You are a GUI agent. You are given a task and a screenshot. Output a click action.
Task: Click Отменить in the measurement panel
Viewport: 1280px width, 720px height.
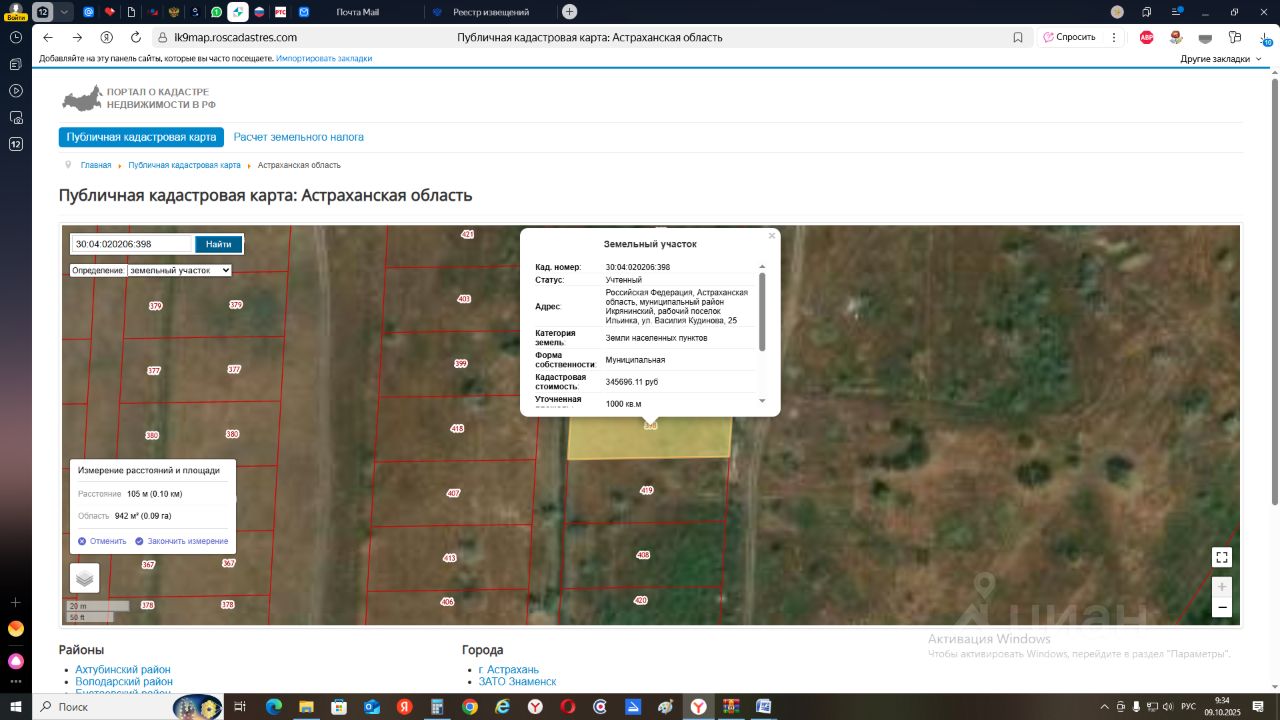[x=102, y=541]
